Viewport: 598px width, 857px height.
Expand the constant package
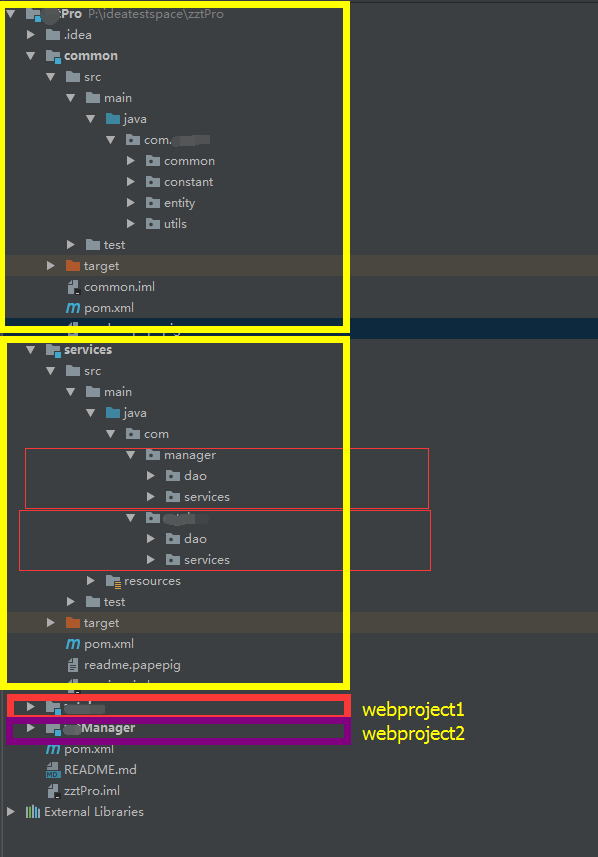[x=131, y=182]
